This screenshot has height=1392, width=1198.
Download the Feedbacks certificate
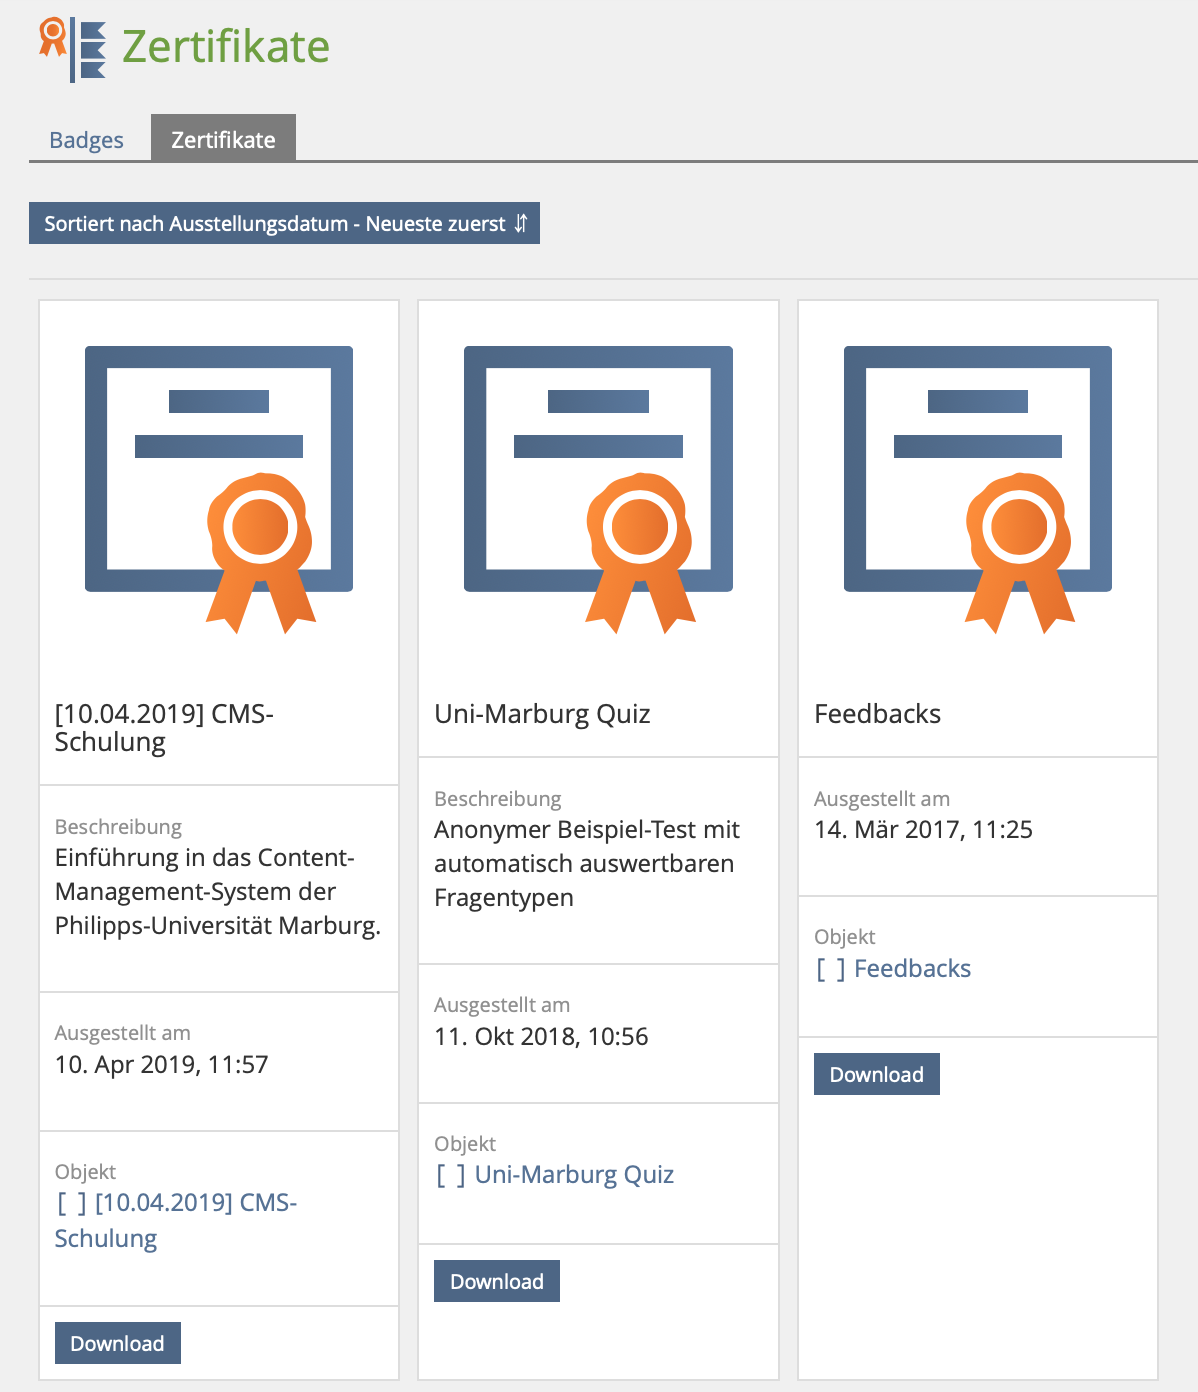tap(876, 1074)
